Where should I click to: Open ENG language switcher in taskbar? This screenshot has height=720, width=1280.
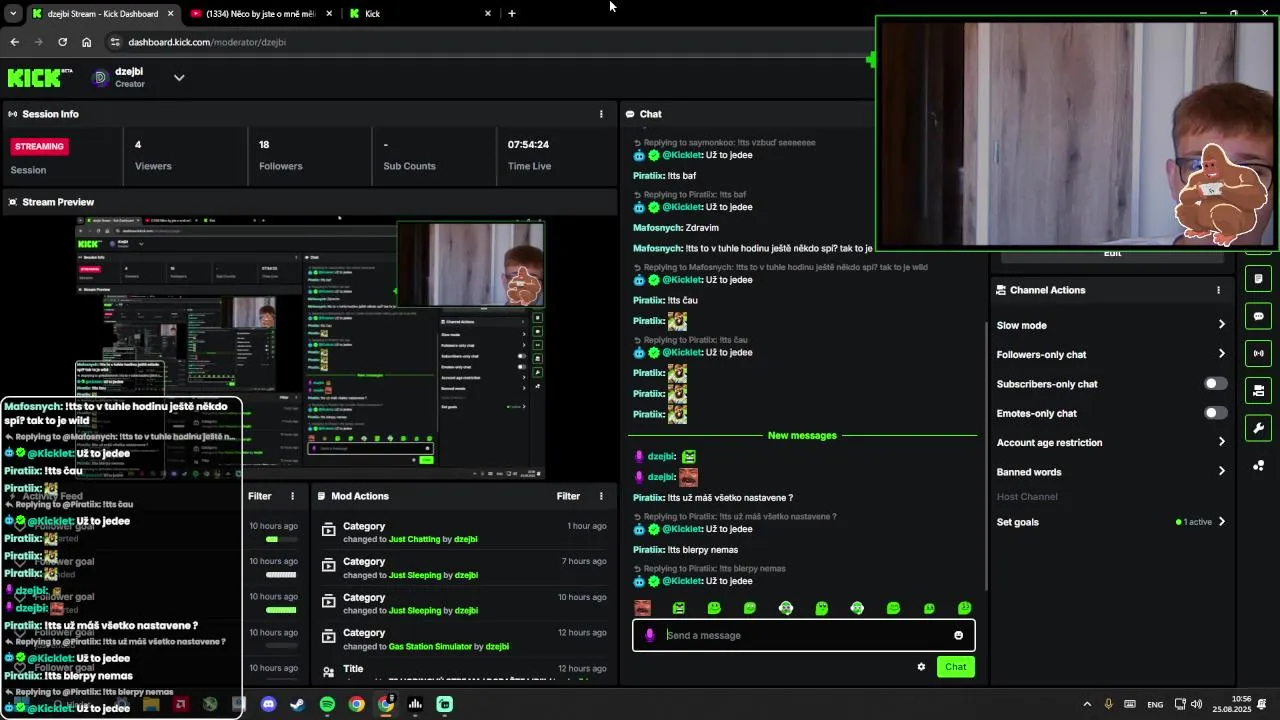pos(1155,704)
